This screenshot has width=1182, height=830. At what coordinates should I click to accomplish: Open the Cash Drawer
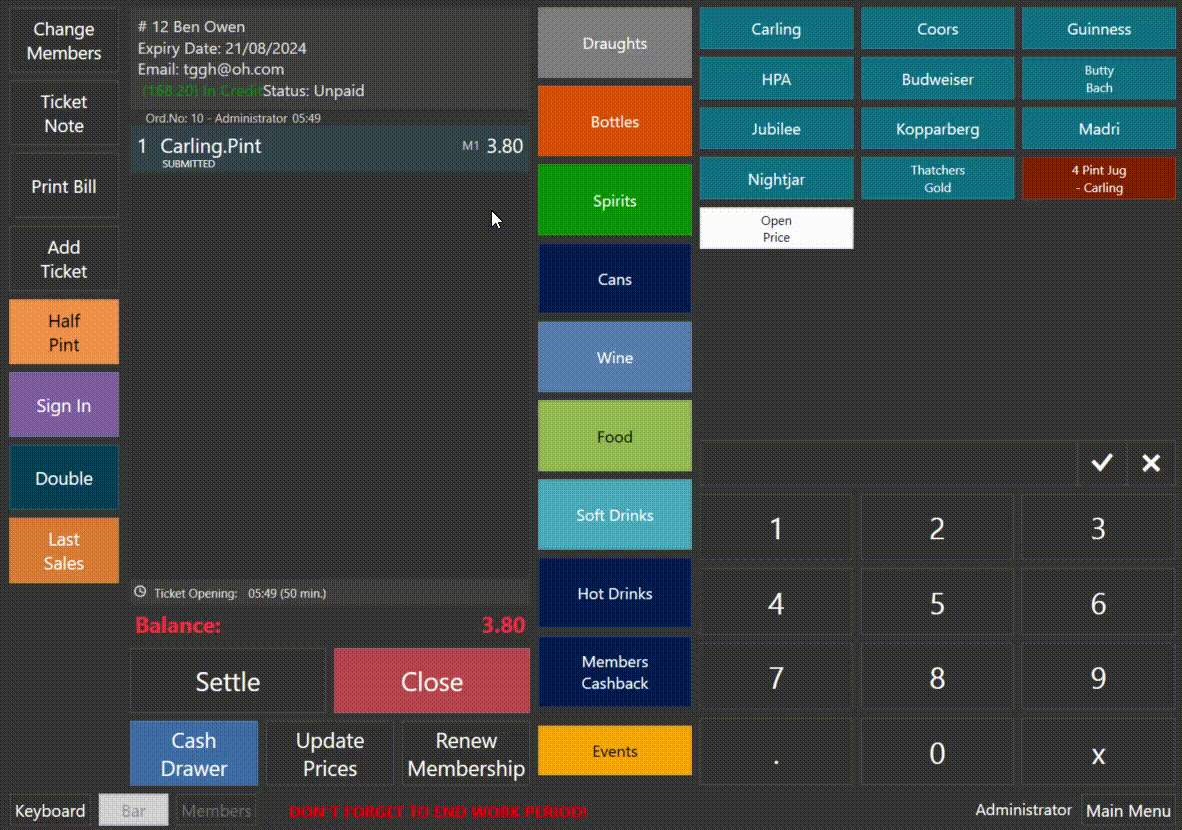pyautogui.click(x=194, y=754)
